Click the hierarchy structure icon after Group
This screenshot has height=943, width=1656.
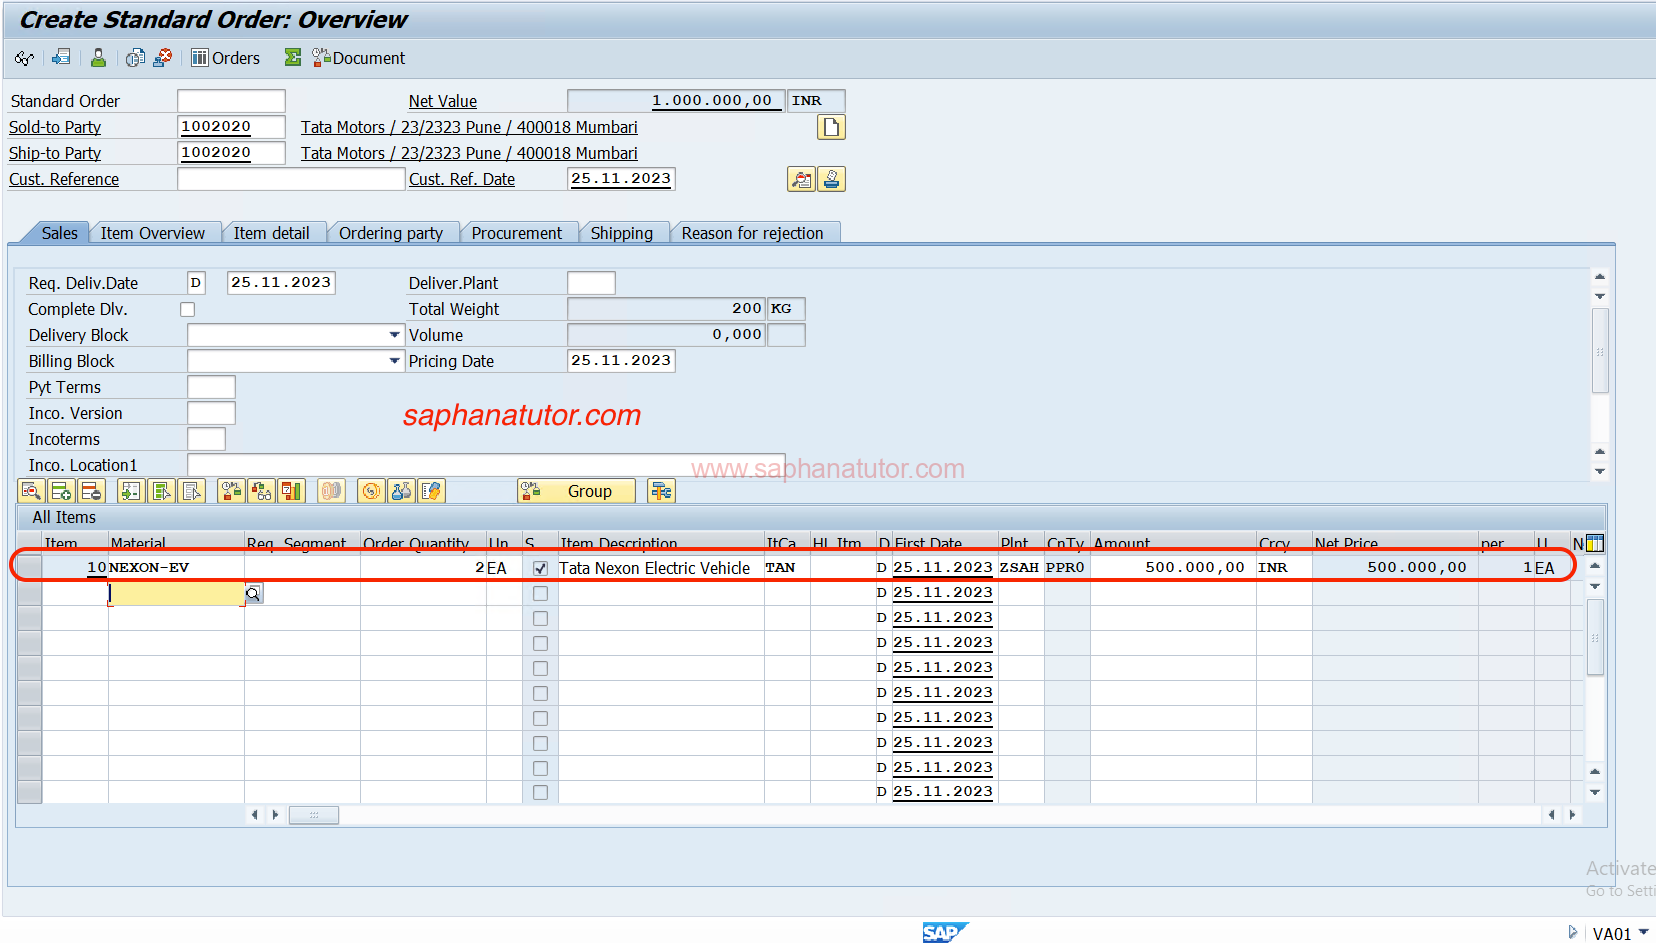tap(661, 491)
